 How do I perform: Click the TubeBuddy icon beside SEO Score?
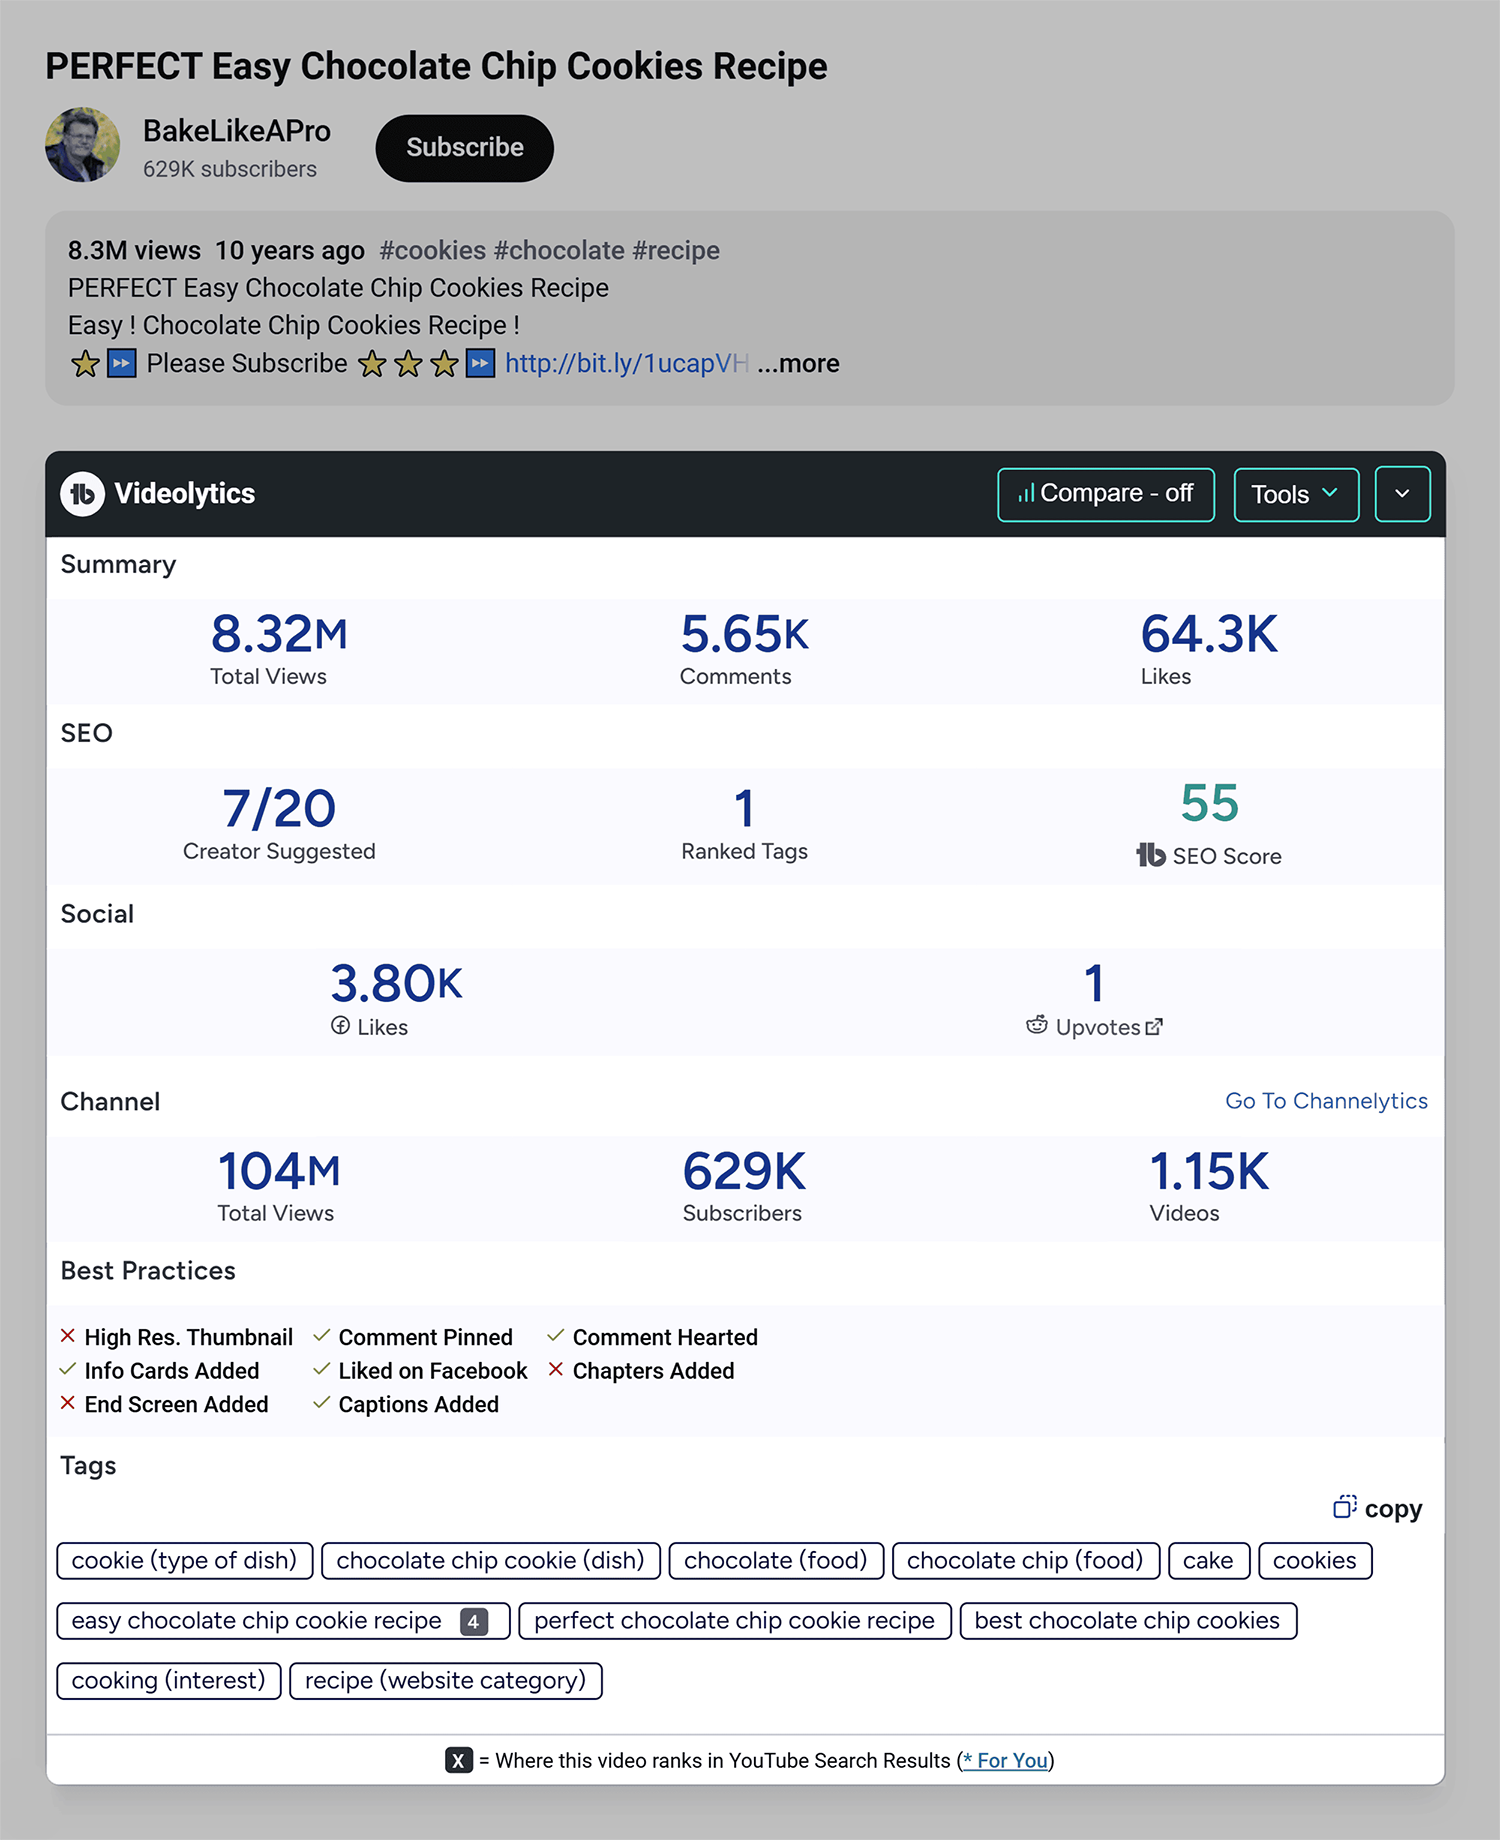click(x=1151, y=855)
